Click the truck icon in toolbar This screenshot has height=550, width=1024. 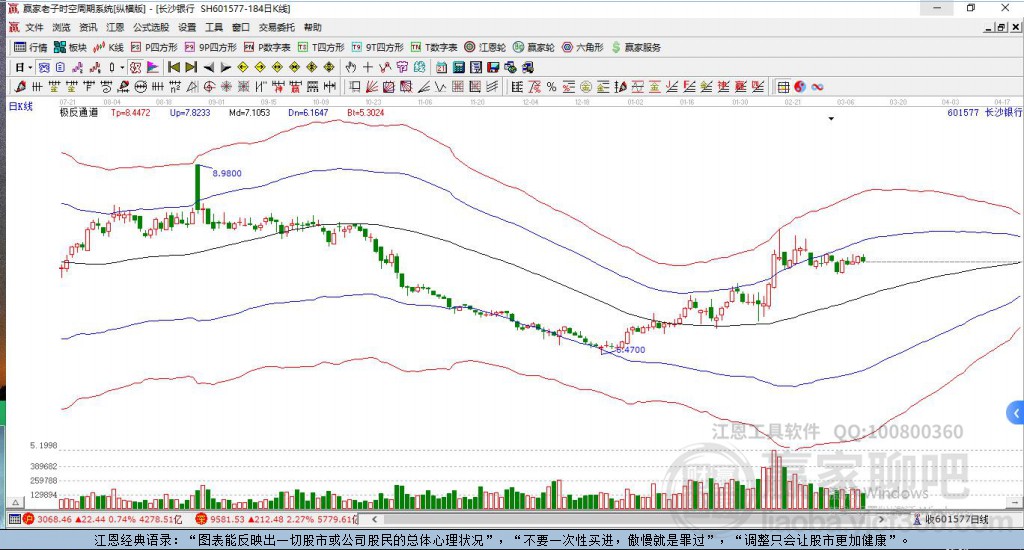click(528, 67)
